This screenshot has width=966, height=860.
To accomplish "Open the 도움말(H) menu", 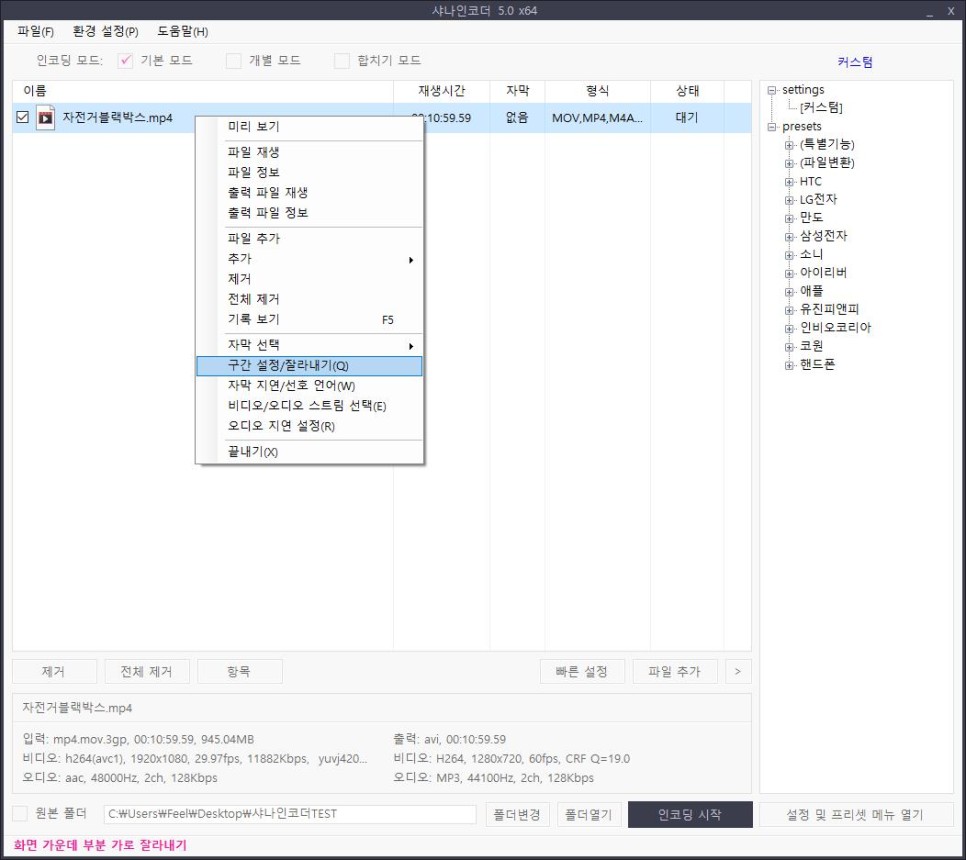I will coord(182,31).
